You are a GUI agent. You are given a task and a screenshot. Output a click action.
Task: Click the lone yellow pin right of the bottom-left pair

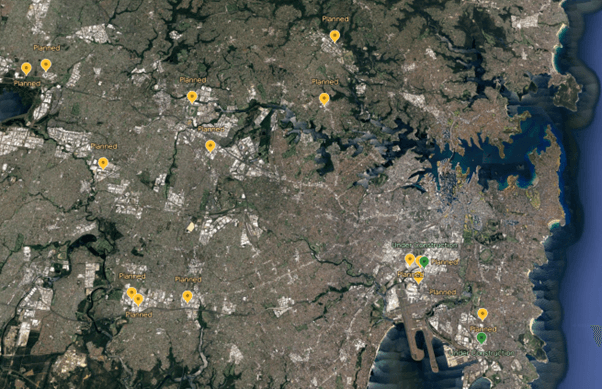tap(187, 296)
